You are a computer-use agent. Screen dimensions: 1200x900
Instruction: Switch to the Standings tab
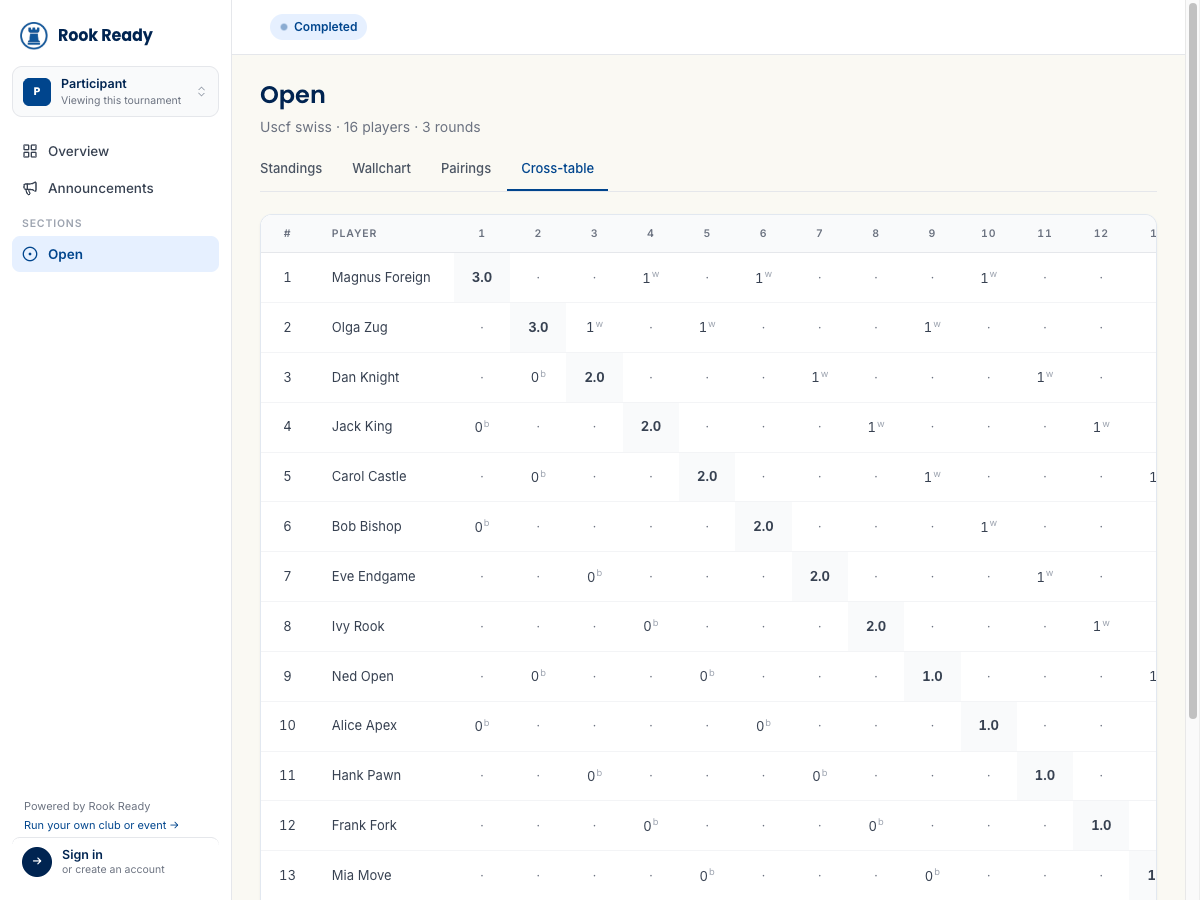[291, 168]
